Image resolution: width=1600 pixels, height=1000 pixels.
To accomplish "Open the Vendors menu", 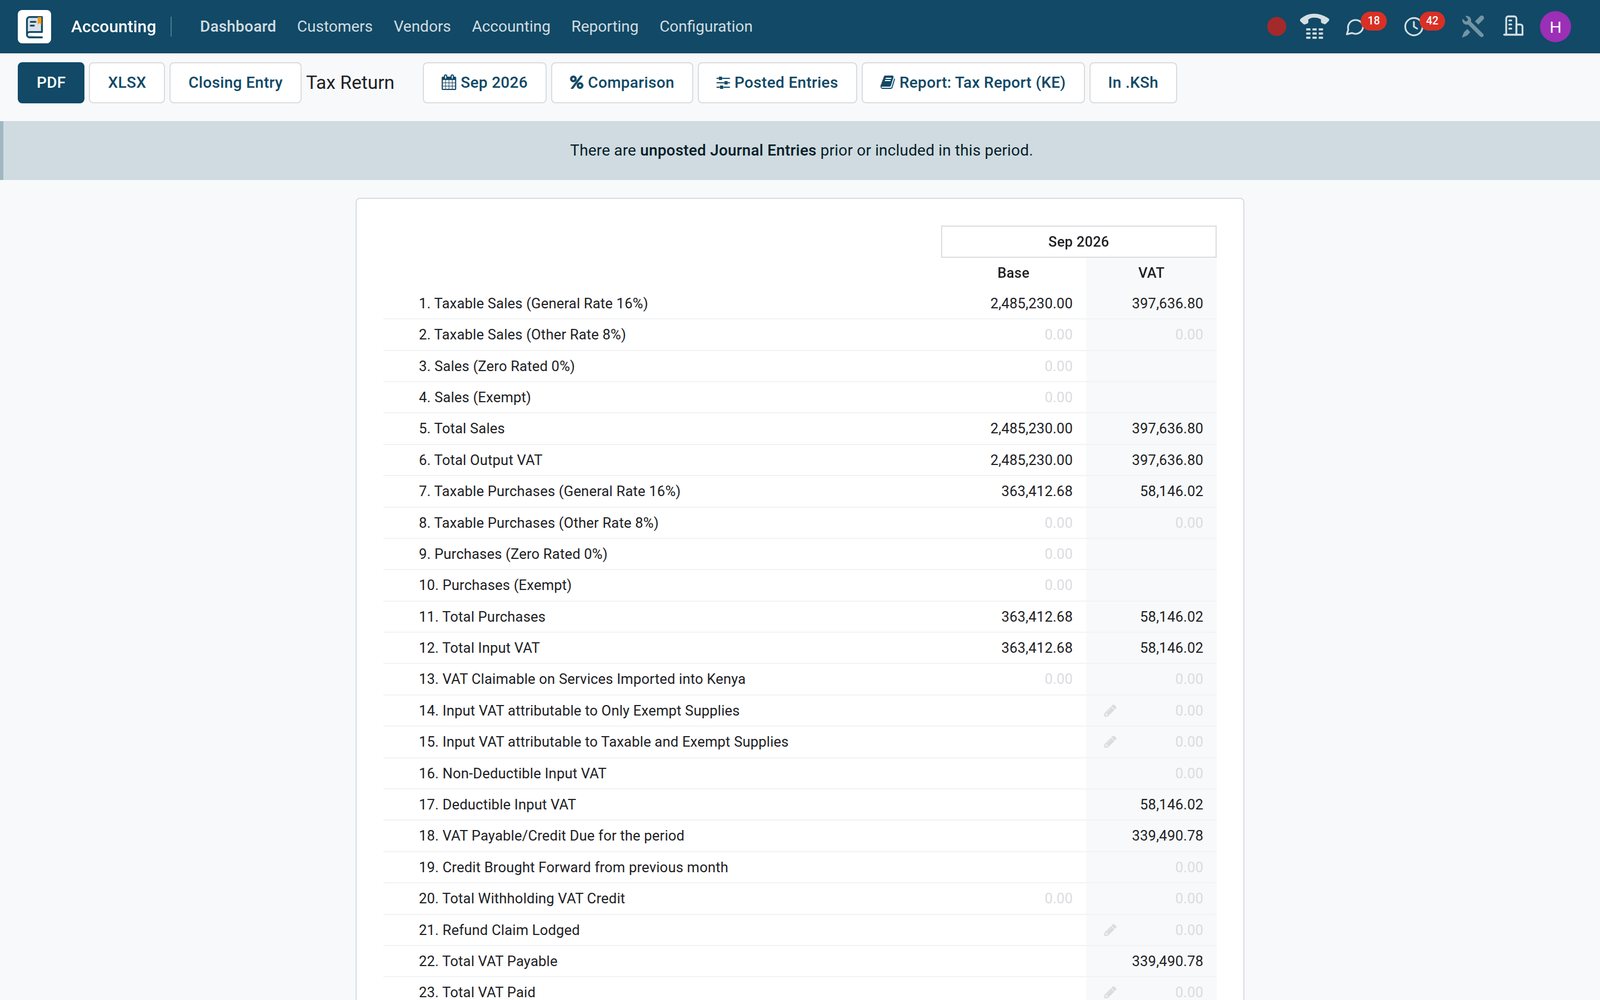I will [x=422, y=27].
